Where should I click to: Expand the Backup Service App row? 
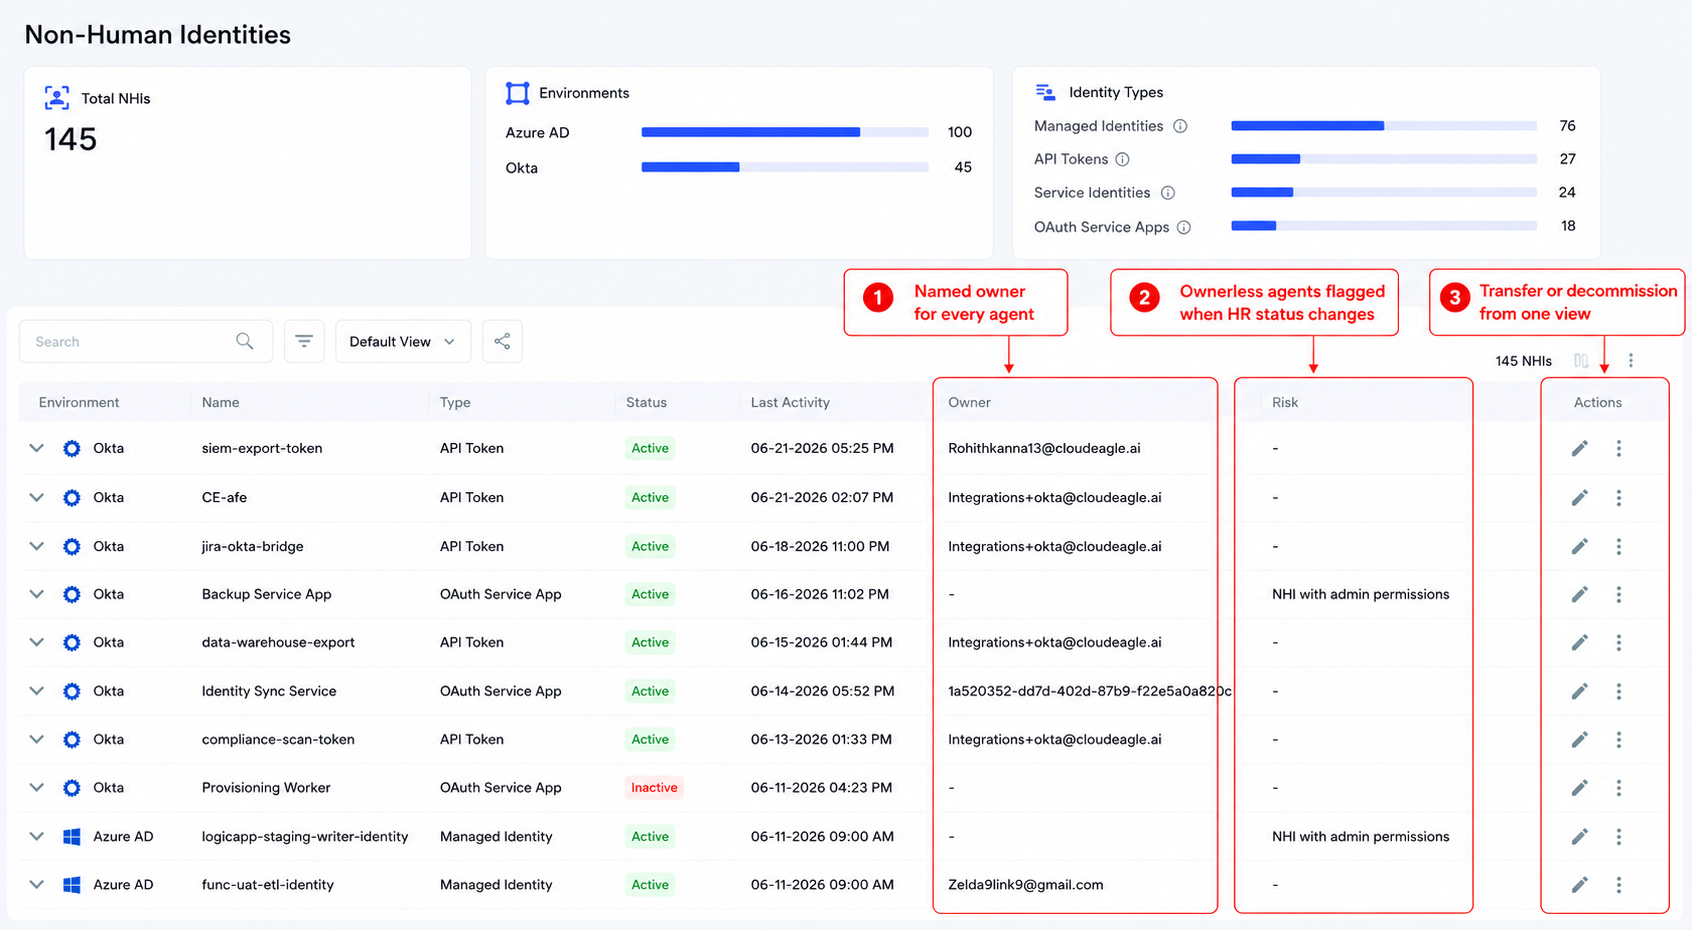(37, 594)
